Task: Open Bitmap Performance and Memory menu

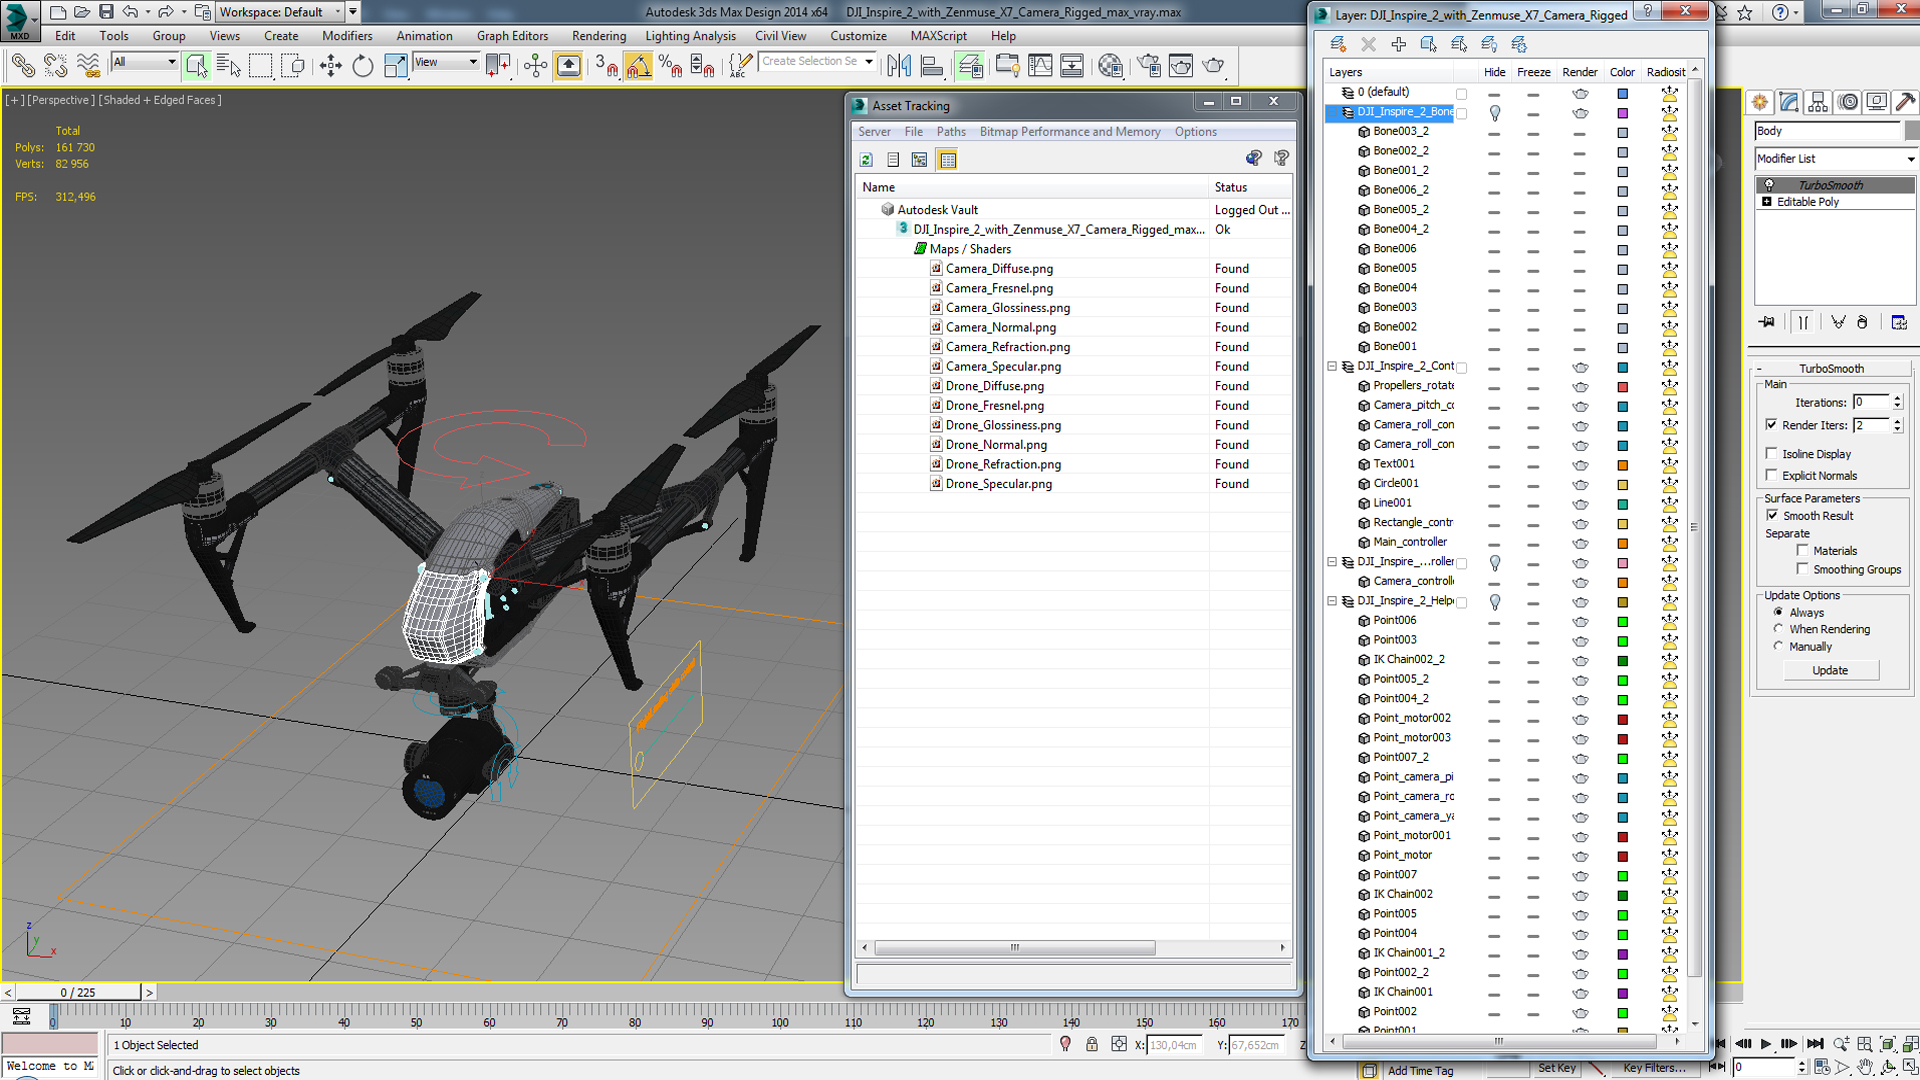Action: (1070, 132)
